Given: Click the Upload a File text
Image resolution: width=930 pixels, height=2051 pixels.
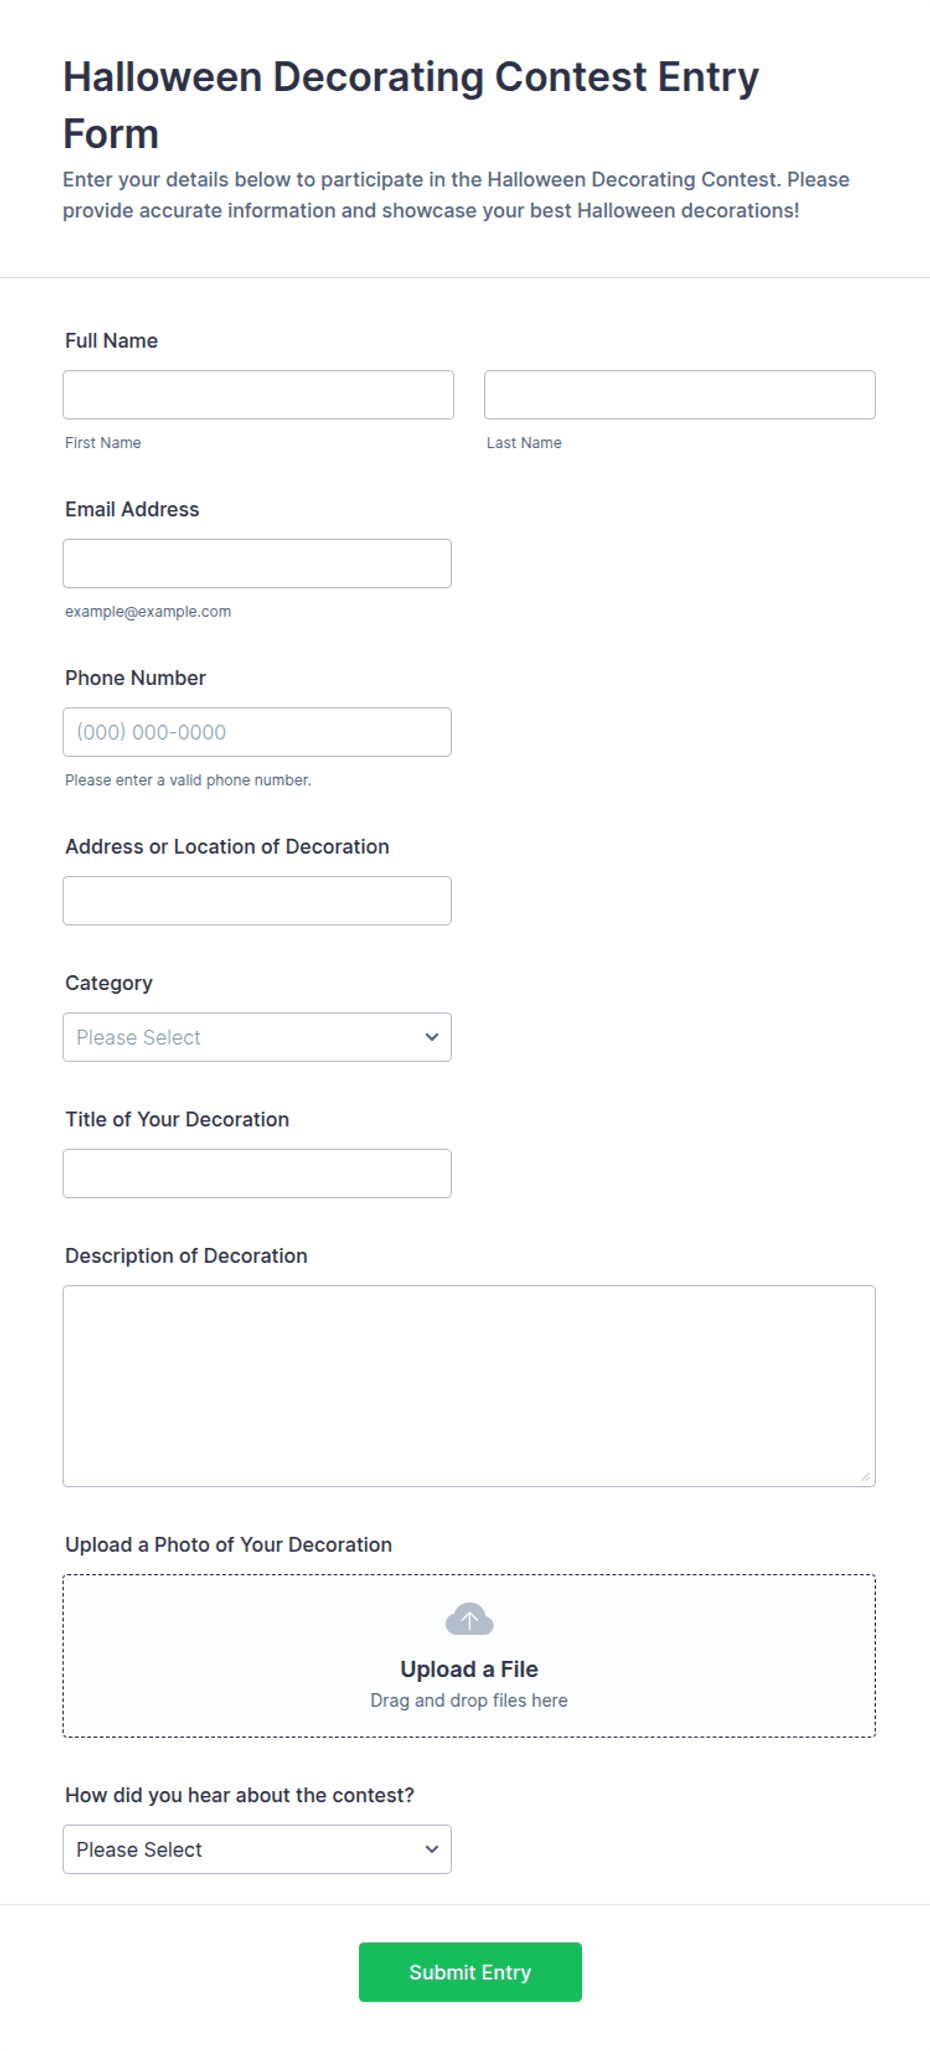Looking at the screenshot, I should (469, 1669).
